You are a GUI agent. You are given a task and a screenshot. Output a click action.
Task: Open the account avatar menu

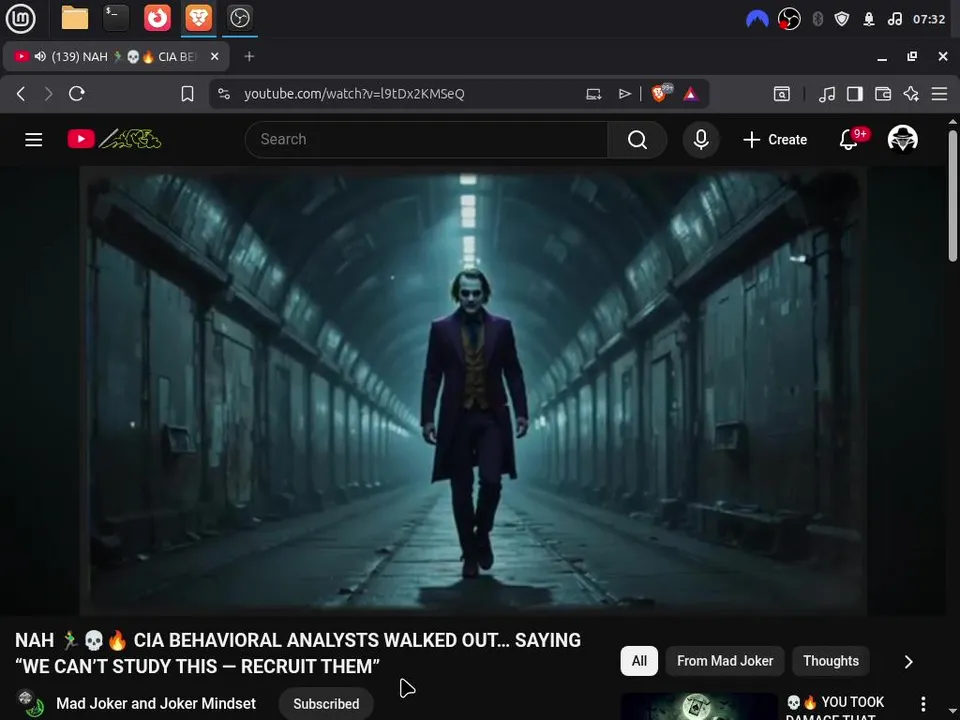(902, 140)
